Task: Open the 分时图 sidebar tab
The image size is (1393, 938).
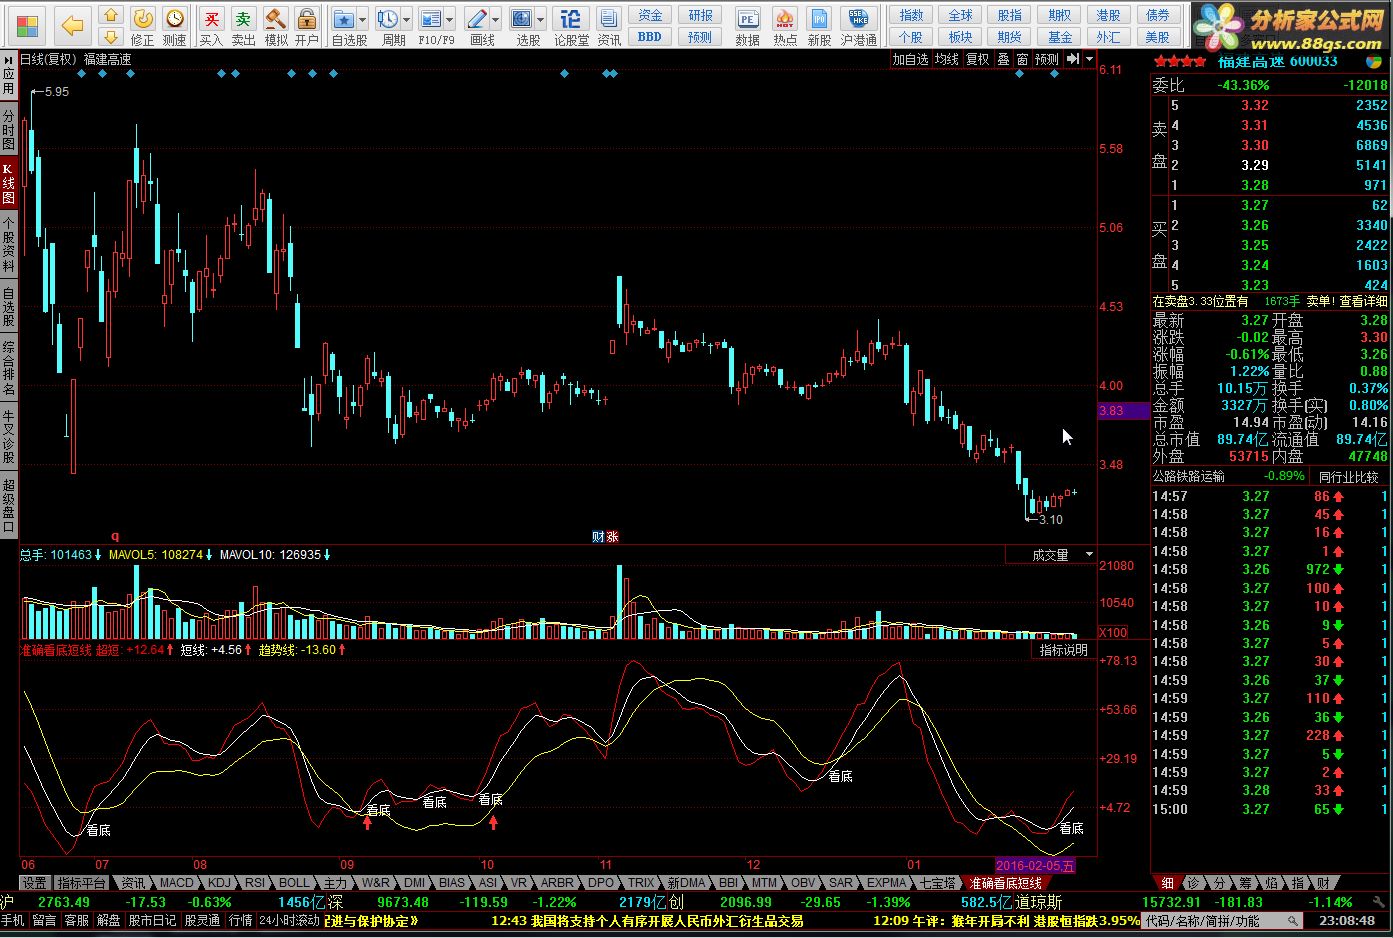Action: point(8,128)
